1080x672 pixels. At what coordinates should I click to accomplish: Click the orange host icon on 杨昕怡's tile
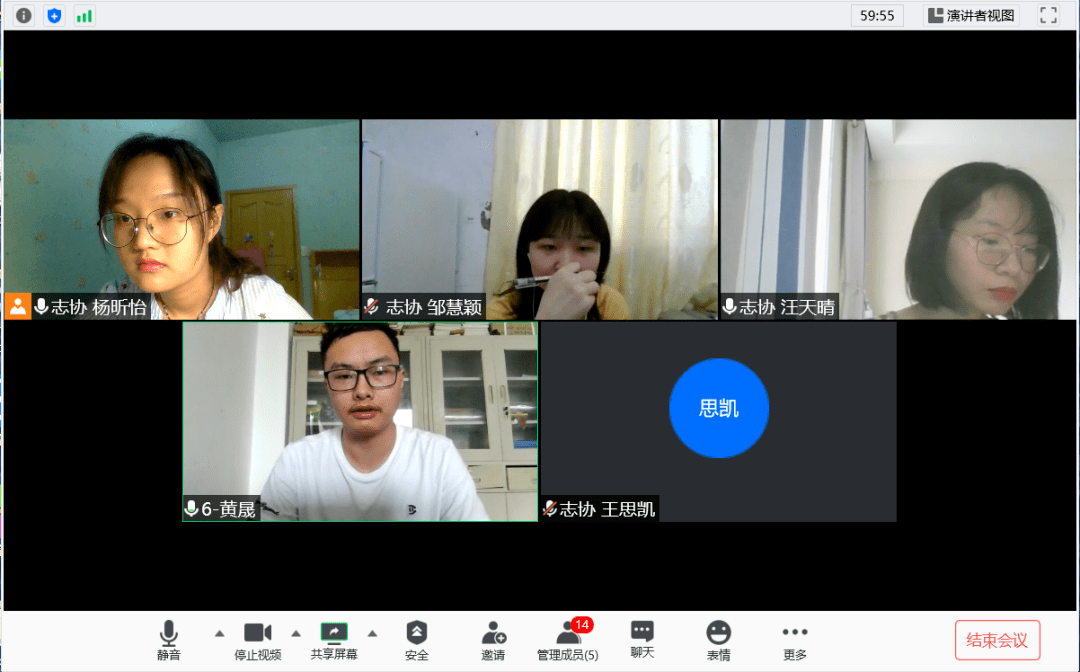(x=18, y=306)
